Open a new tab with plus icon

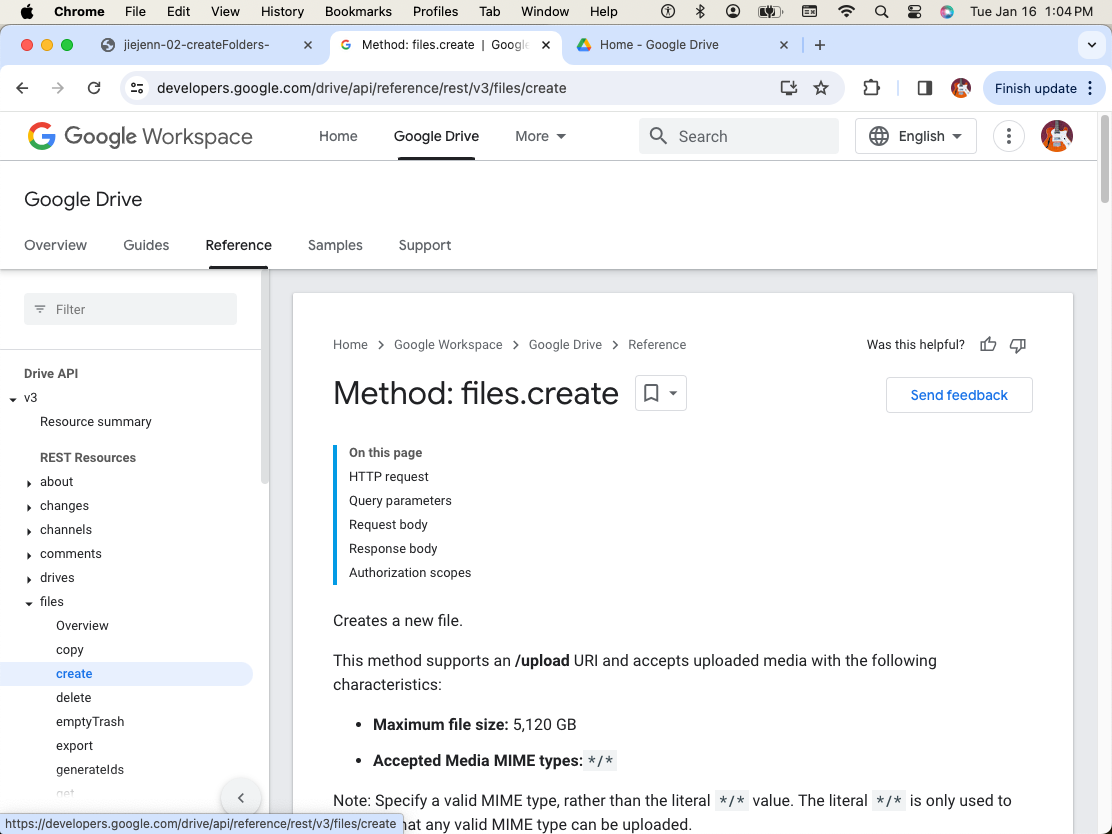pyautogui.click(x=820, y=45)
